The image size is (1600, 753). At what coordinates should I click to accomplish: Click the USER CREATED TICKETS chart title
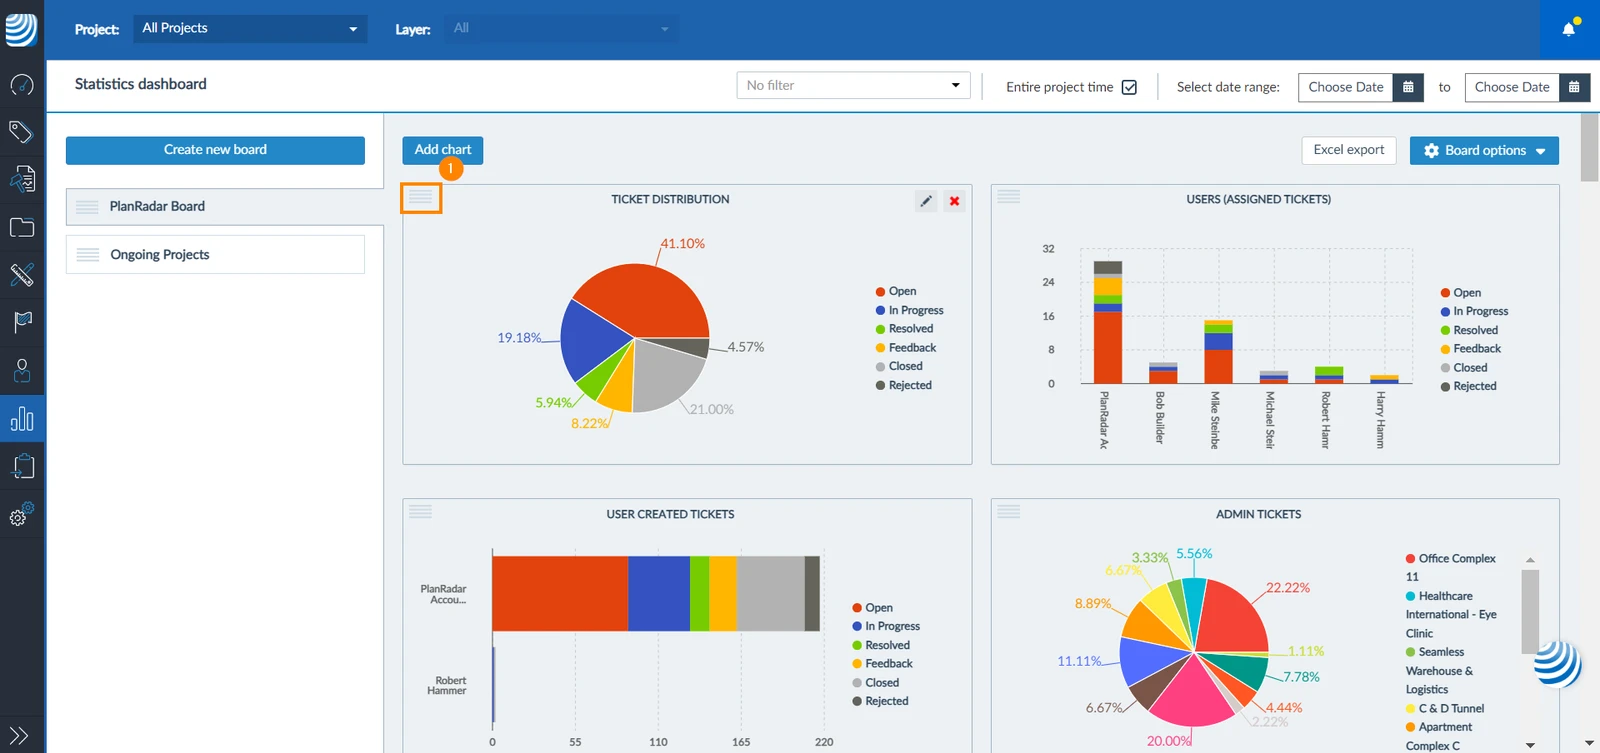tap(670, 515)
